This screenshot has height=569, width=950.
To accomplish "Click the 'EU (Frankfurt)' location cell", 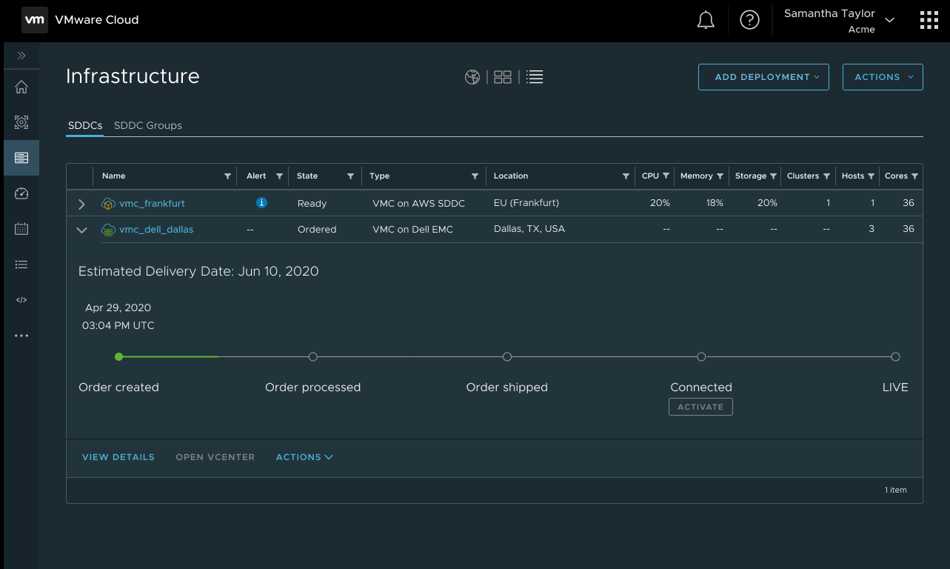I will (526, 203).
